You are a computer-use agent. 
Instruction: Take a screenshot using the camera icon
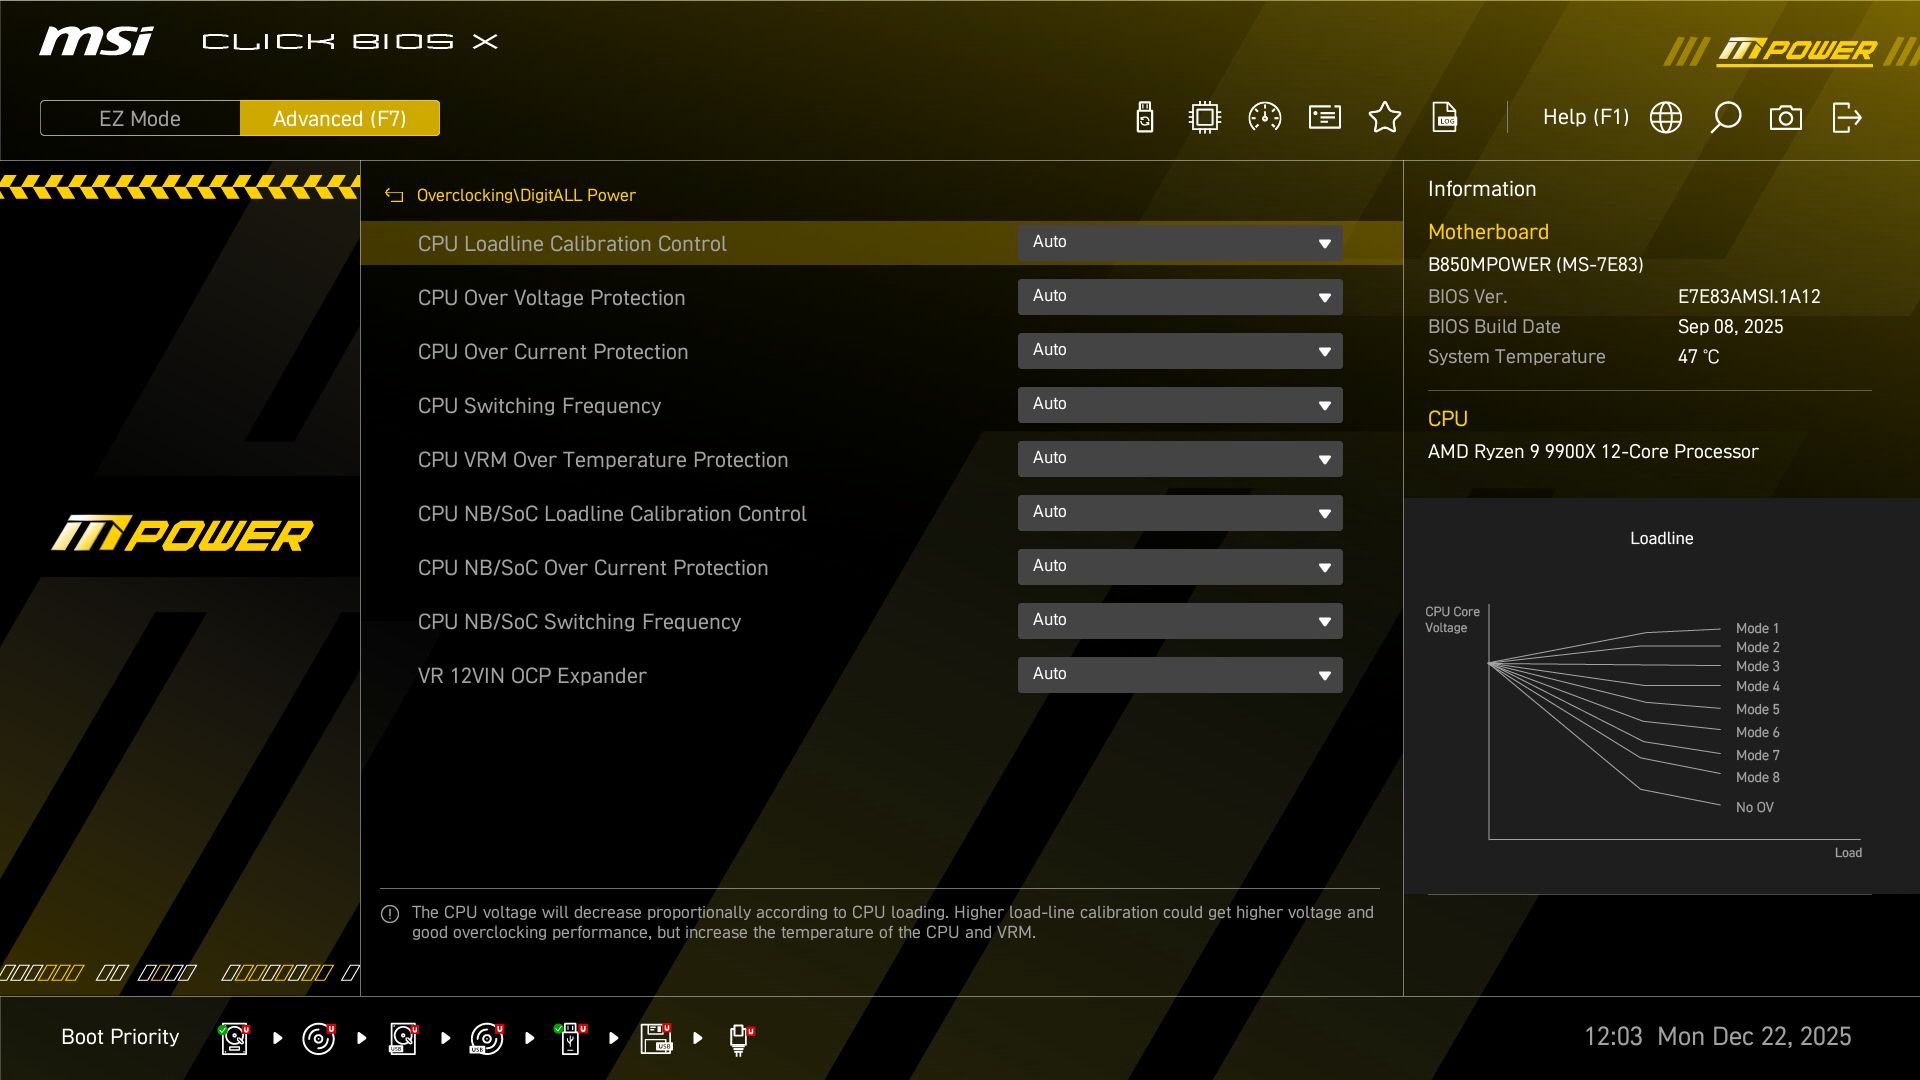[1787, 117]
